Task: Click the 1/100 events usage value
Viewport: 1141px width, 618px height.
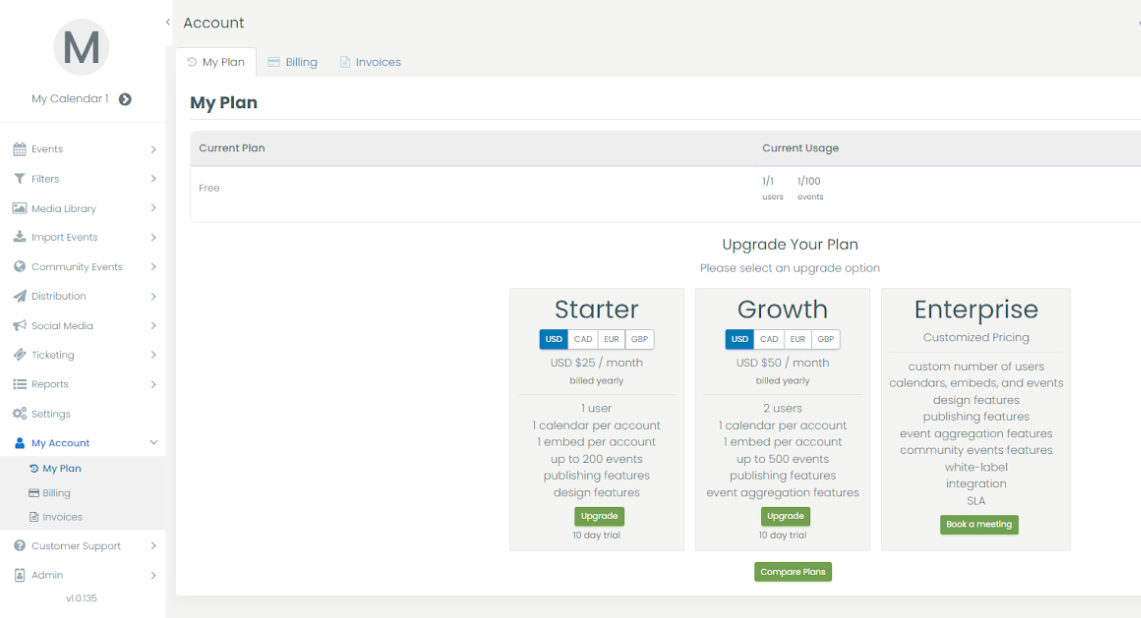Action: coord(808,181)
